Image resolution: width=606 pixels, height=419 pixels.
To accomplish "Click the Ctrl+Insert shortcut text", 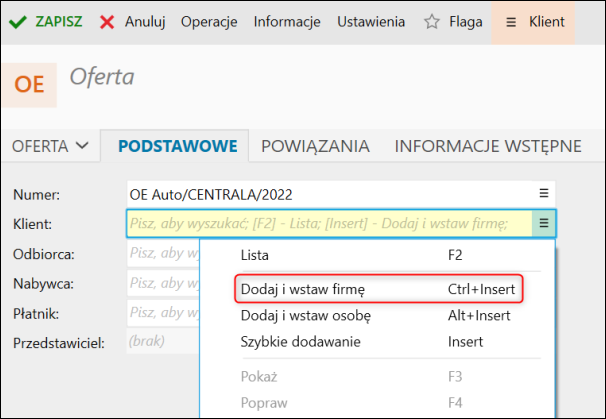I will (x=481, y=289).
